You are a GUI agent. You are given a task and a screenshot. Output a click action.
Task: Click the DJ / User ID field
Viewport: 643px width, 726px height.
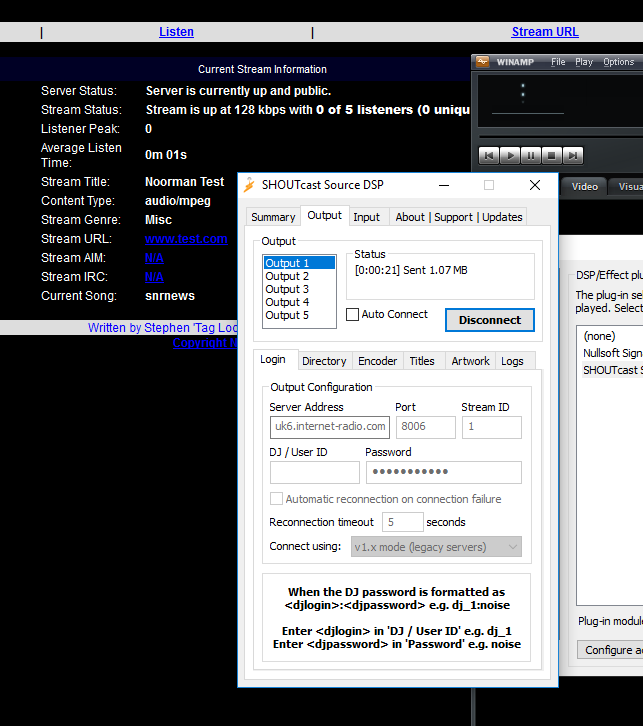coord(314,473)
